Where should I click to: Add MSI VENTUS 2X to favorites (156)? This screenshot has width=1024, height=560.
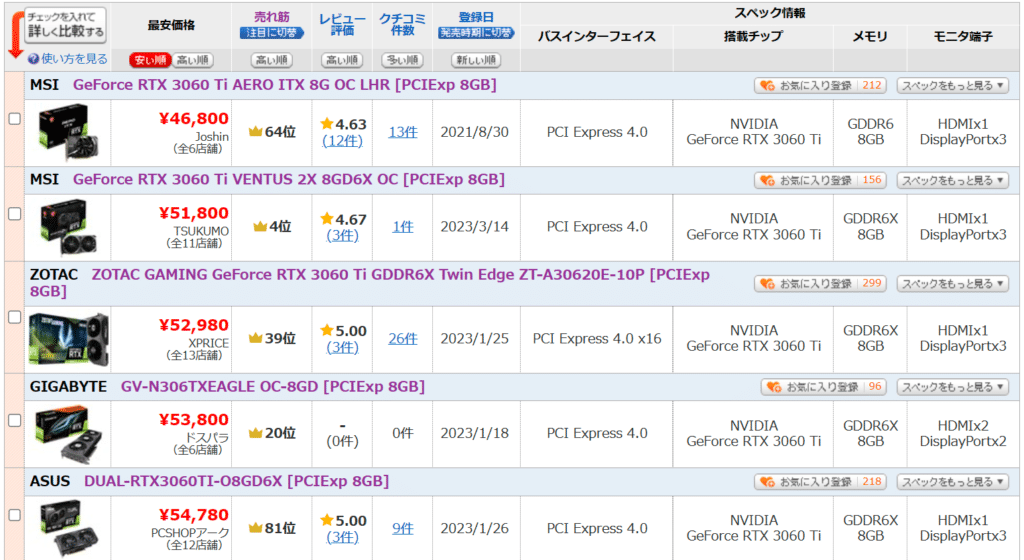click(820, 180)
